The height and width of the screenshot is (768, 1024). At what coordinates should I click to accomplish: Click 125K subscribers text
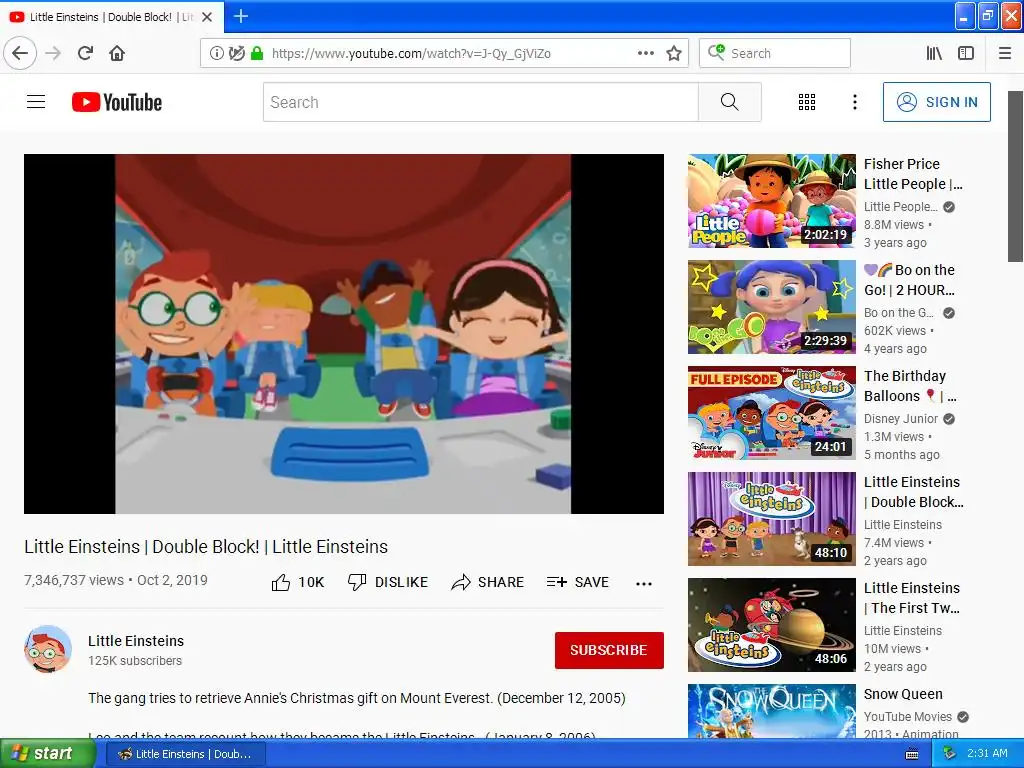135,661
